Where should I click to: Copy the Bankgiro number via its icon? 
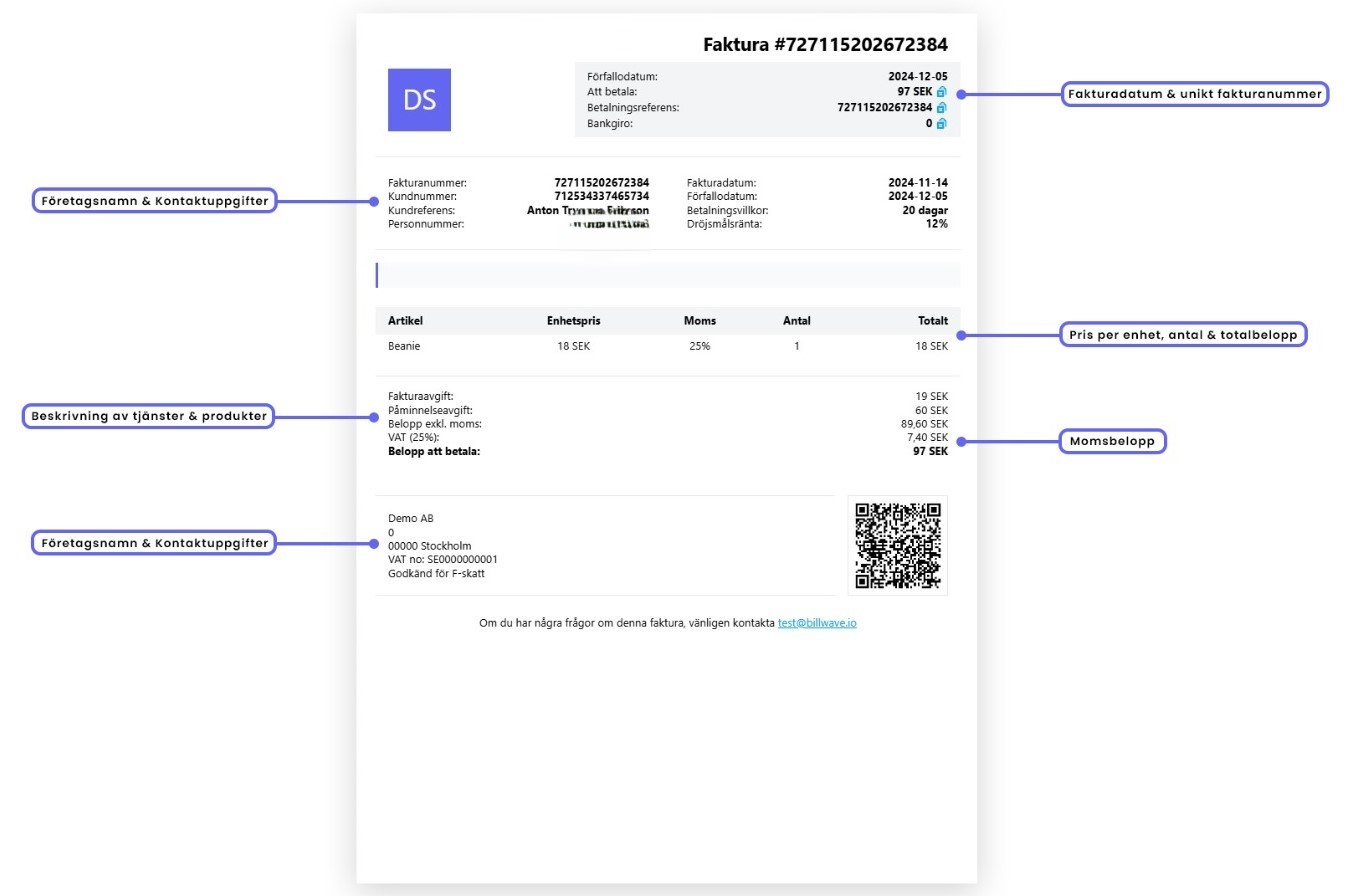coord(941,123)
